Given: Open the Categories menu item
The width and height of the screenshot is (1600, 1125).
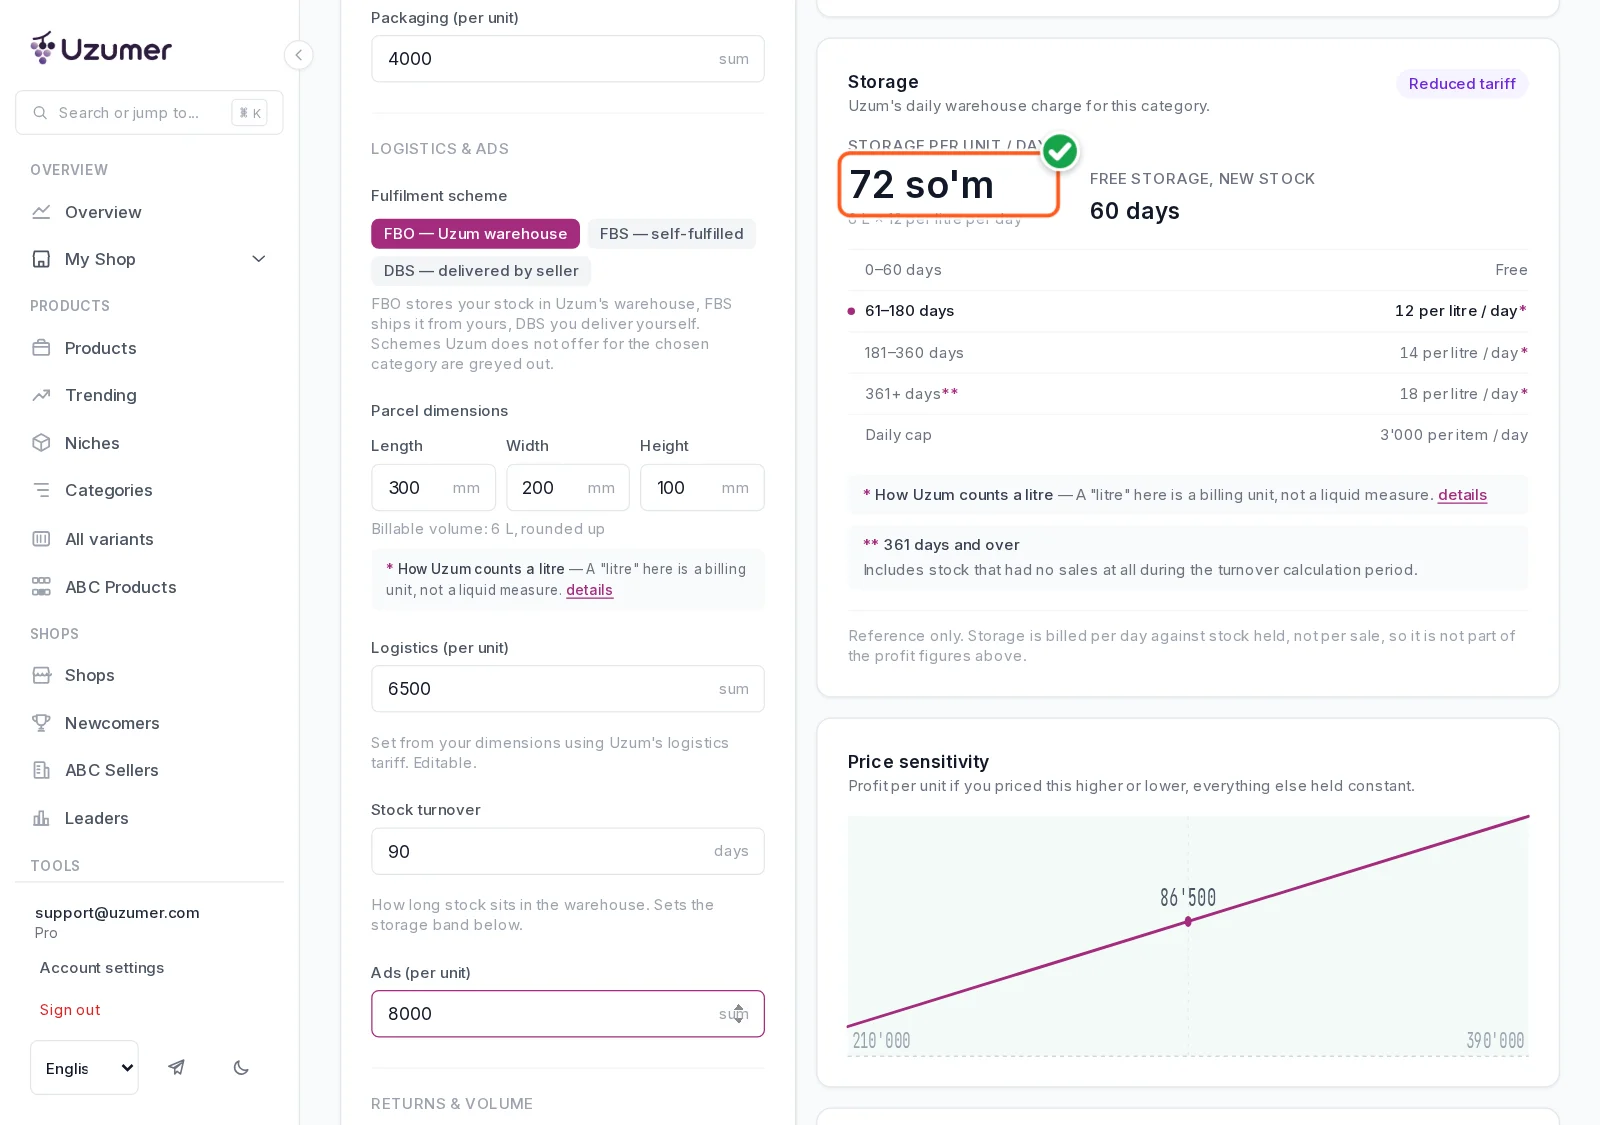Looking at the screenshot, I should (149, 490).
